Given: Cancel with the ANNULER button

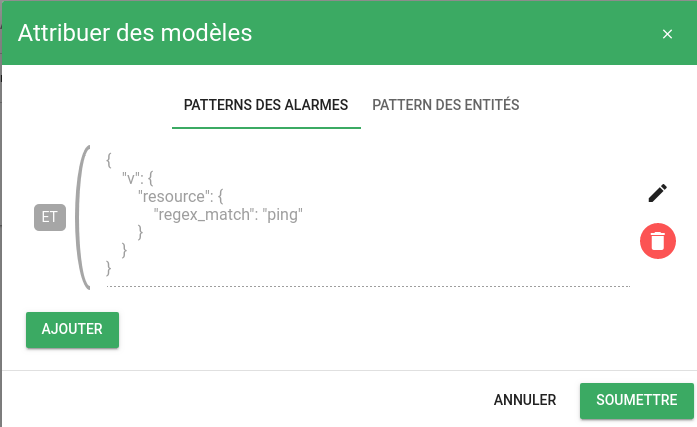Looking at the screenshot, I should [525, 400].
